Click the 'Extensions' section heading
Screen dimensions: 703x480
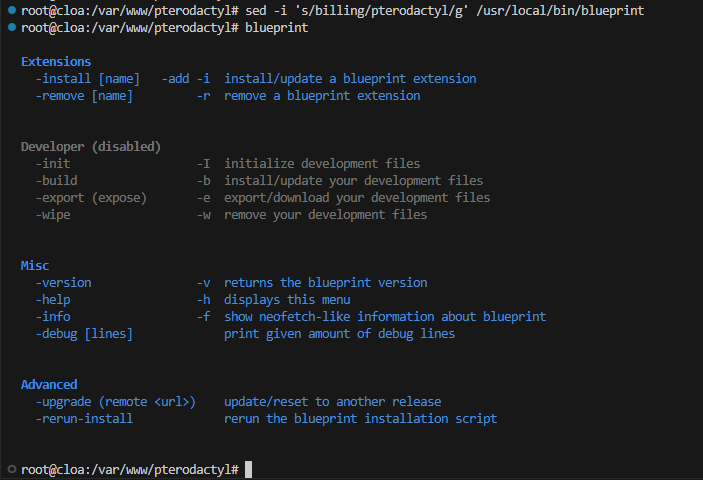click(x=56, y=61)
